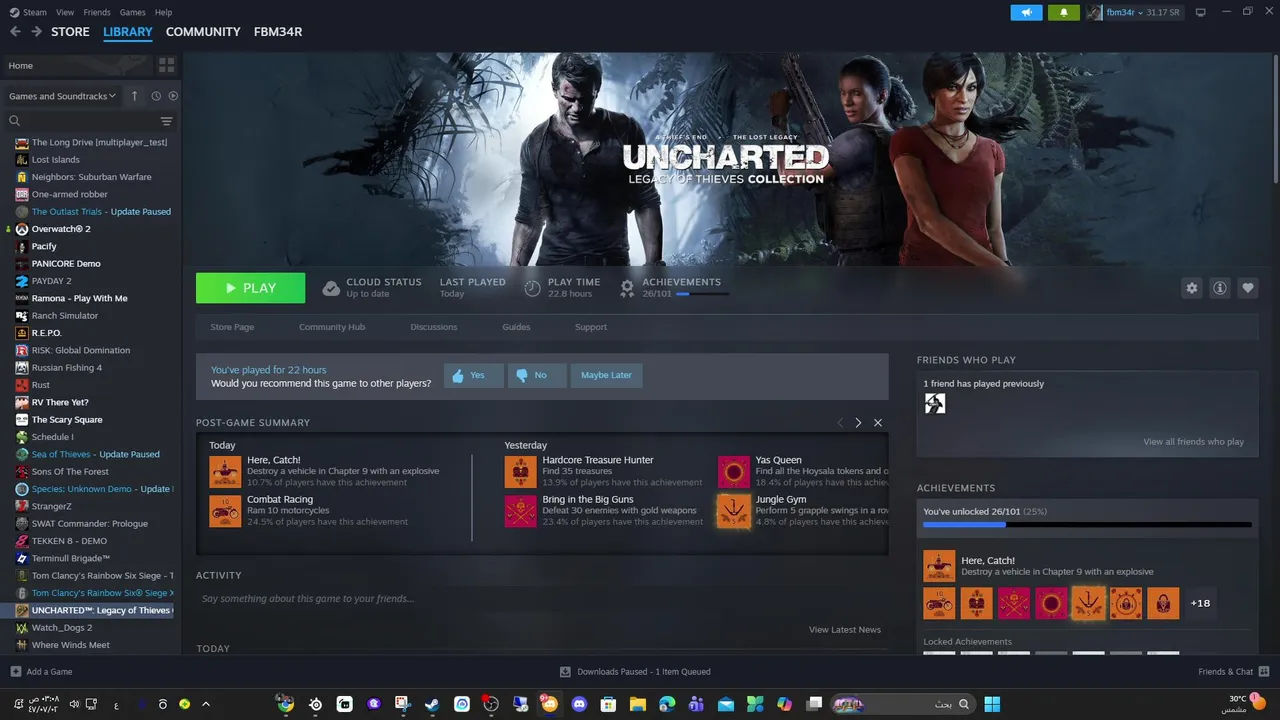Open the Friends menu
Viewport: 1280px width, 720px height.
click(97, 12)
